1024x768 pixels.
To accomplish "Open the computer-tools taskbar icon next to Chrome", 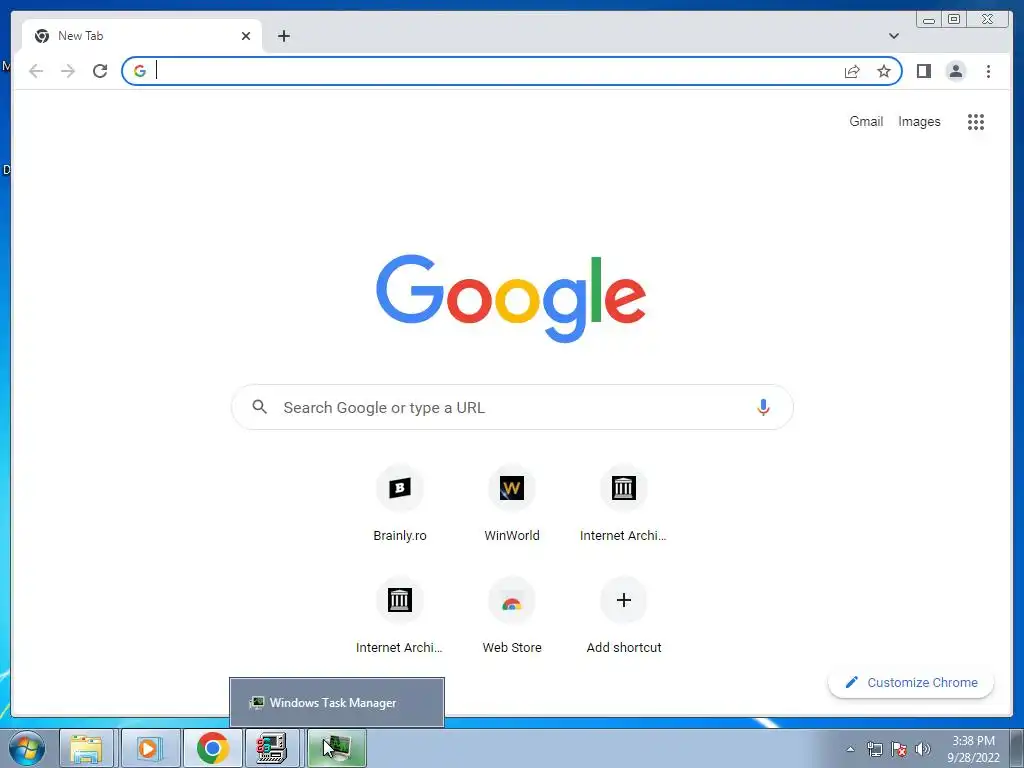I will pos(272,748).
